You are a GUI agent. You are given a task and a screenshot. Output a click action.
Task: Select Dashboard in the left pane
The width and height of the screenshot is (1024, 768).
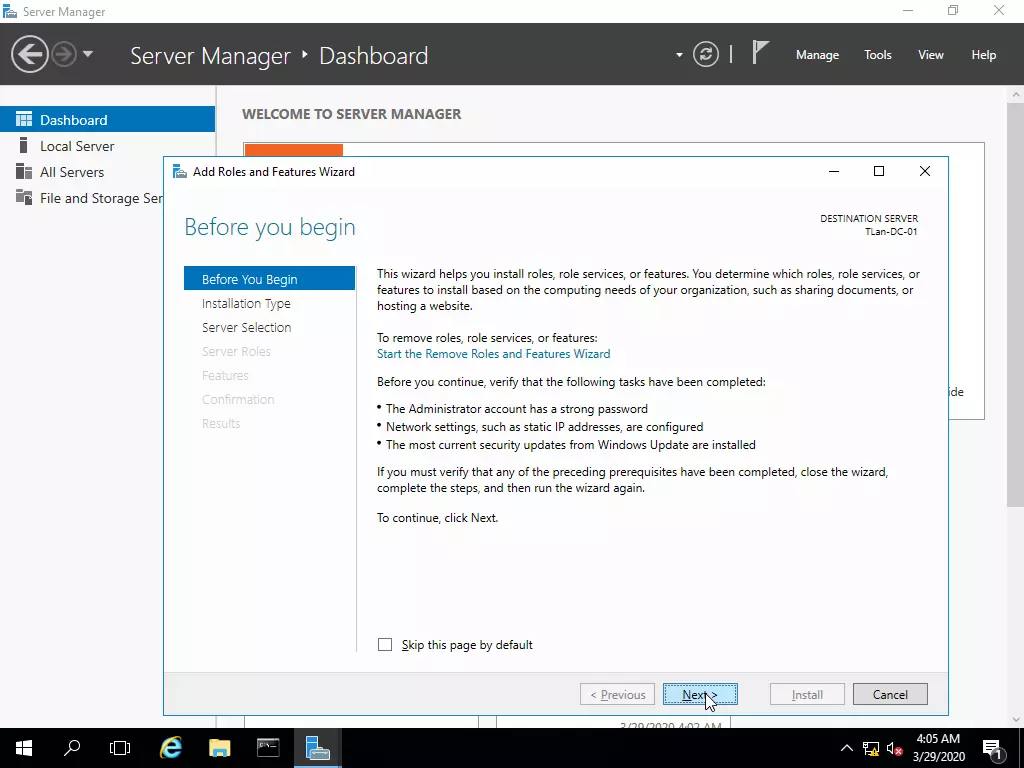pyautogui.click(x=107, y=120)
